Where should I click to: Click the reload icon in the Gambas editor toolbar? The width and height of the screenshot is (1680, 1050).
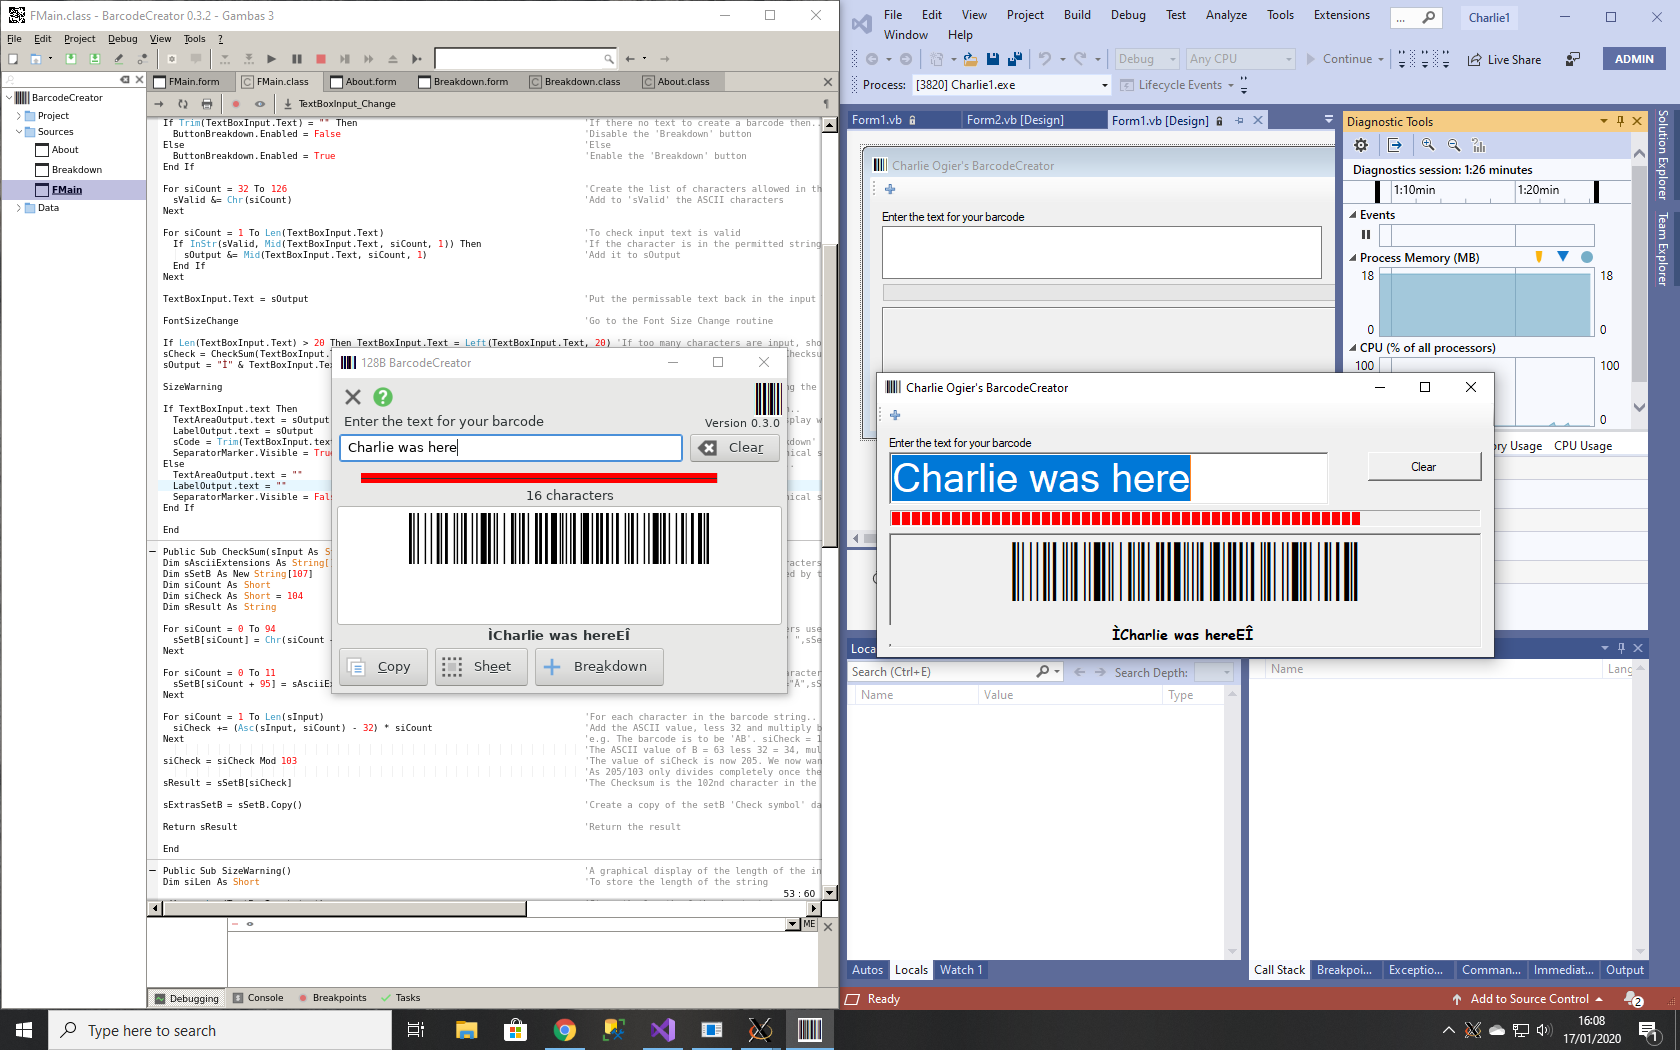point(183,103)
